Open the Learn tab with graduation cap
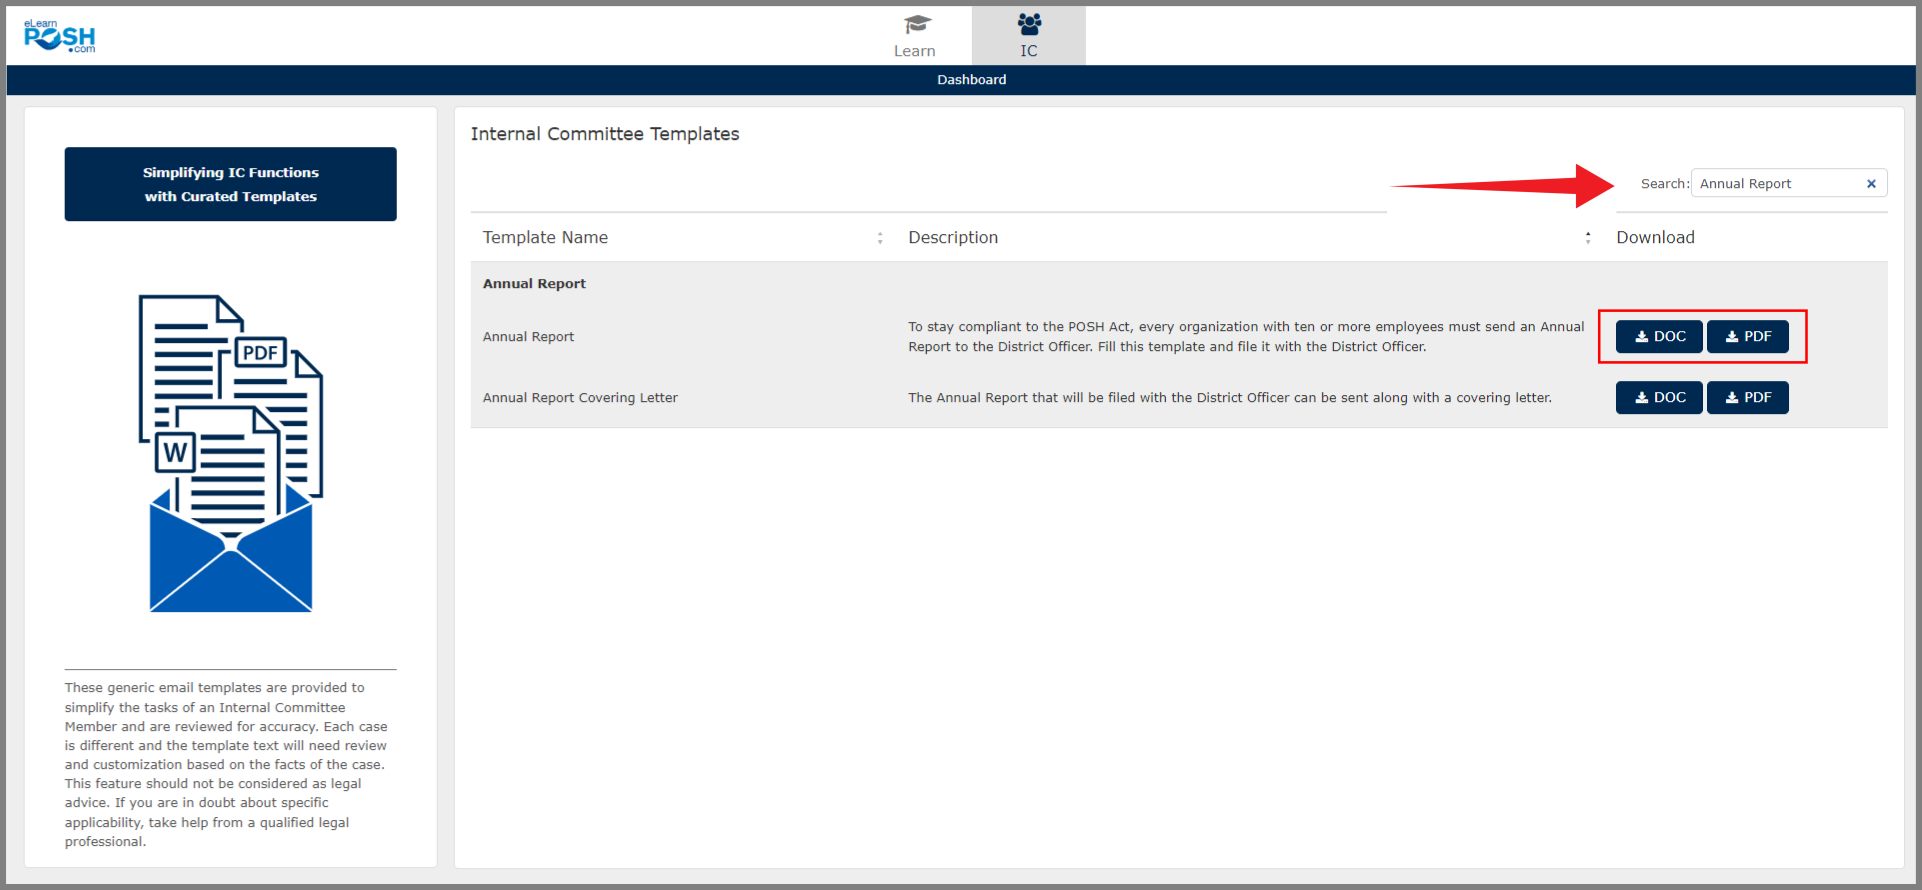 tap(914, 36)
